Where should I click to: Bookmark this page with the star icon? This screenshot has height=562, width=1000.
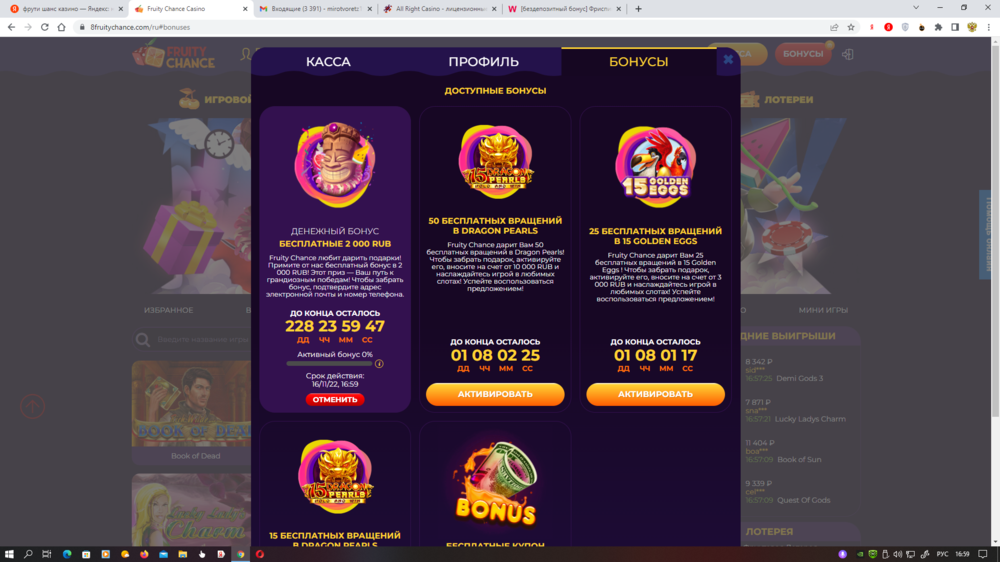(851, 27)
